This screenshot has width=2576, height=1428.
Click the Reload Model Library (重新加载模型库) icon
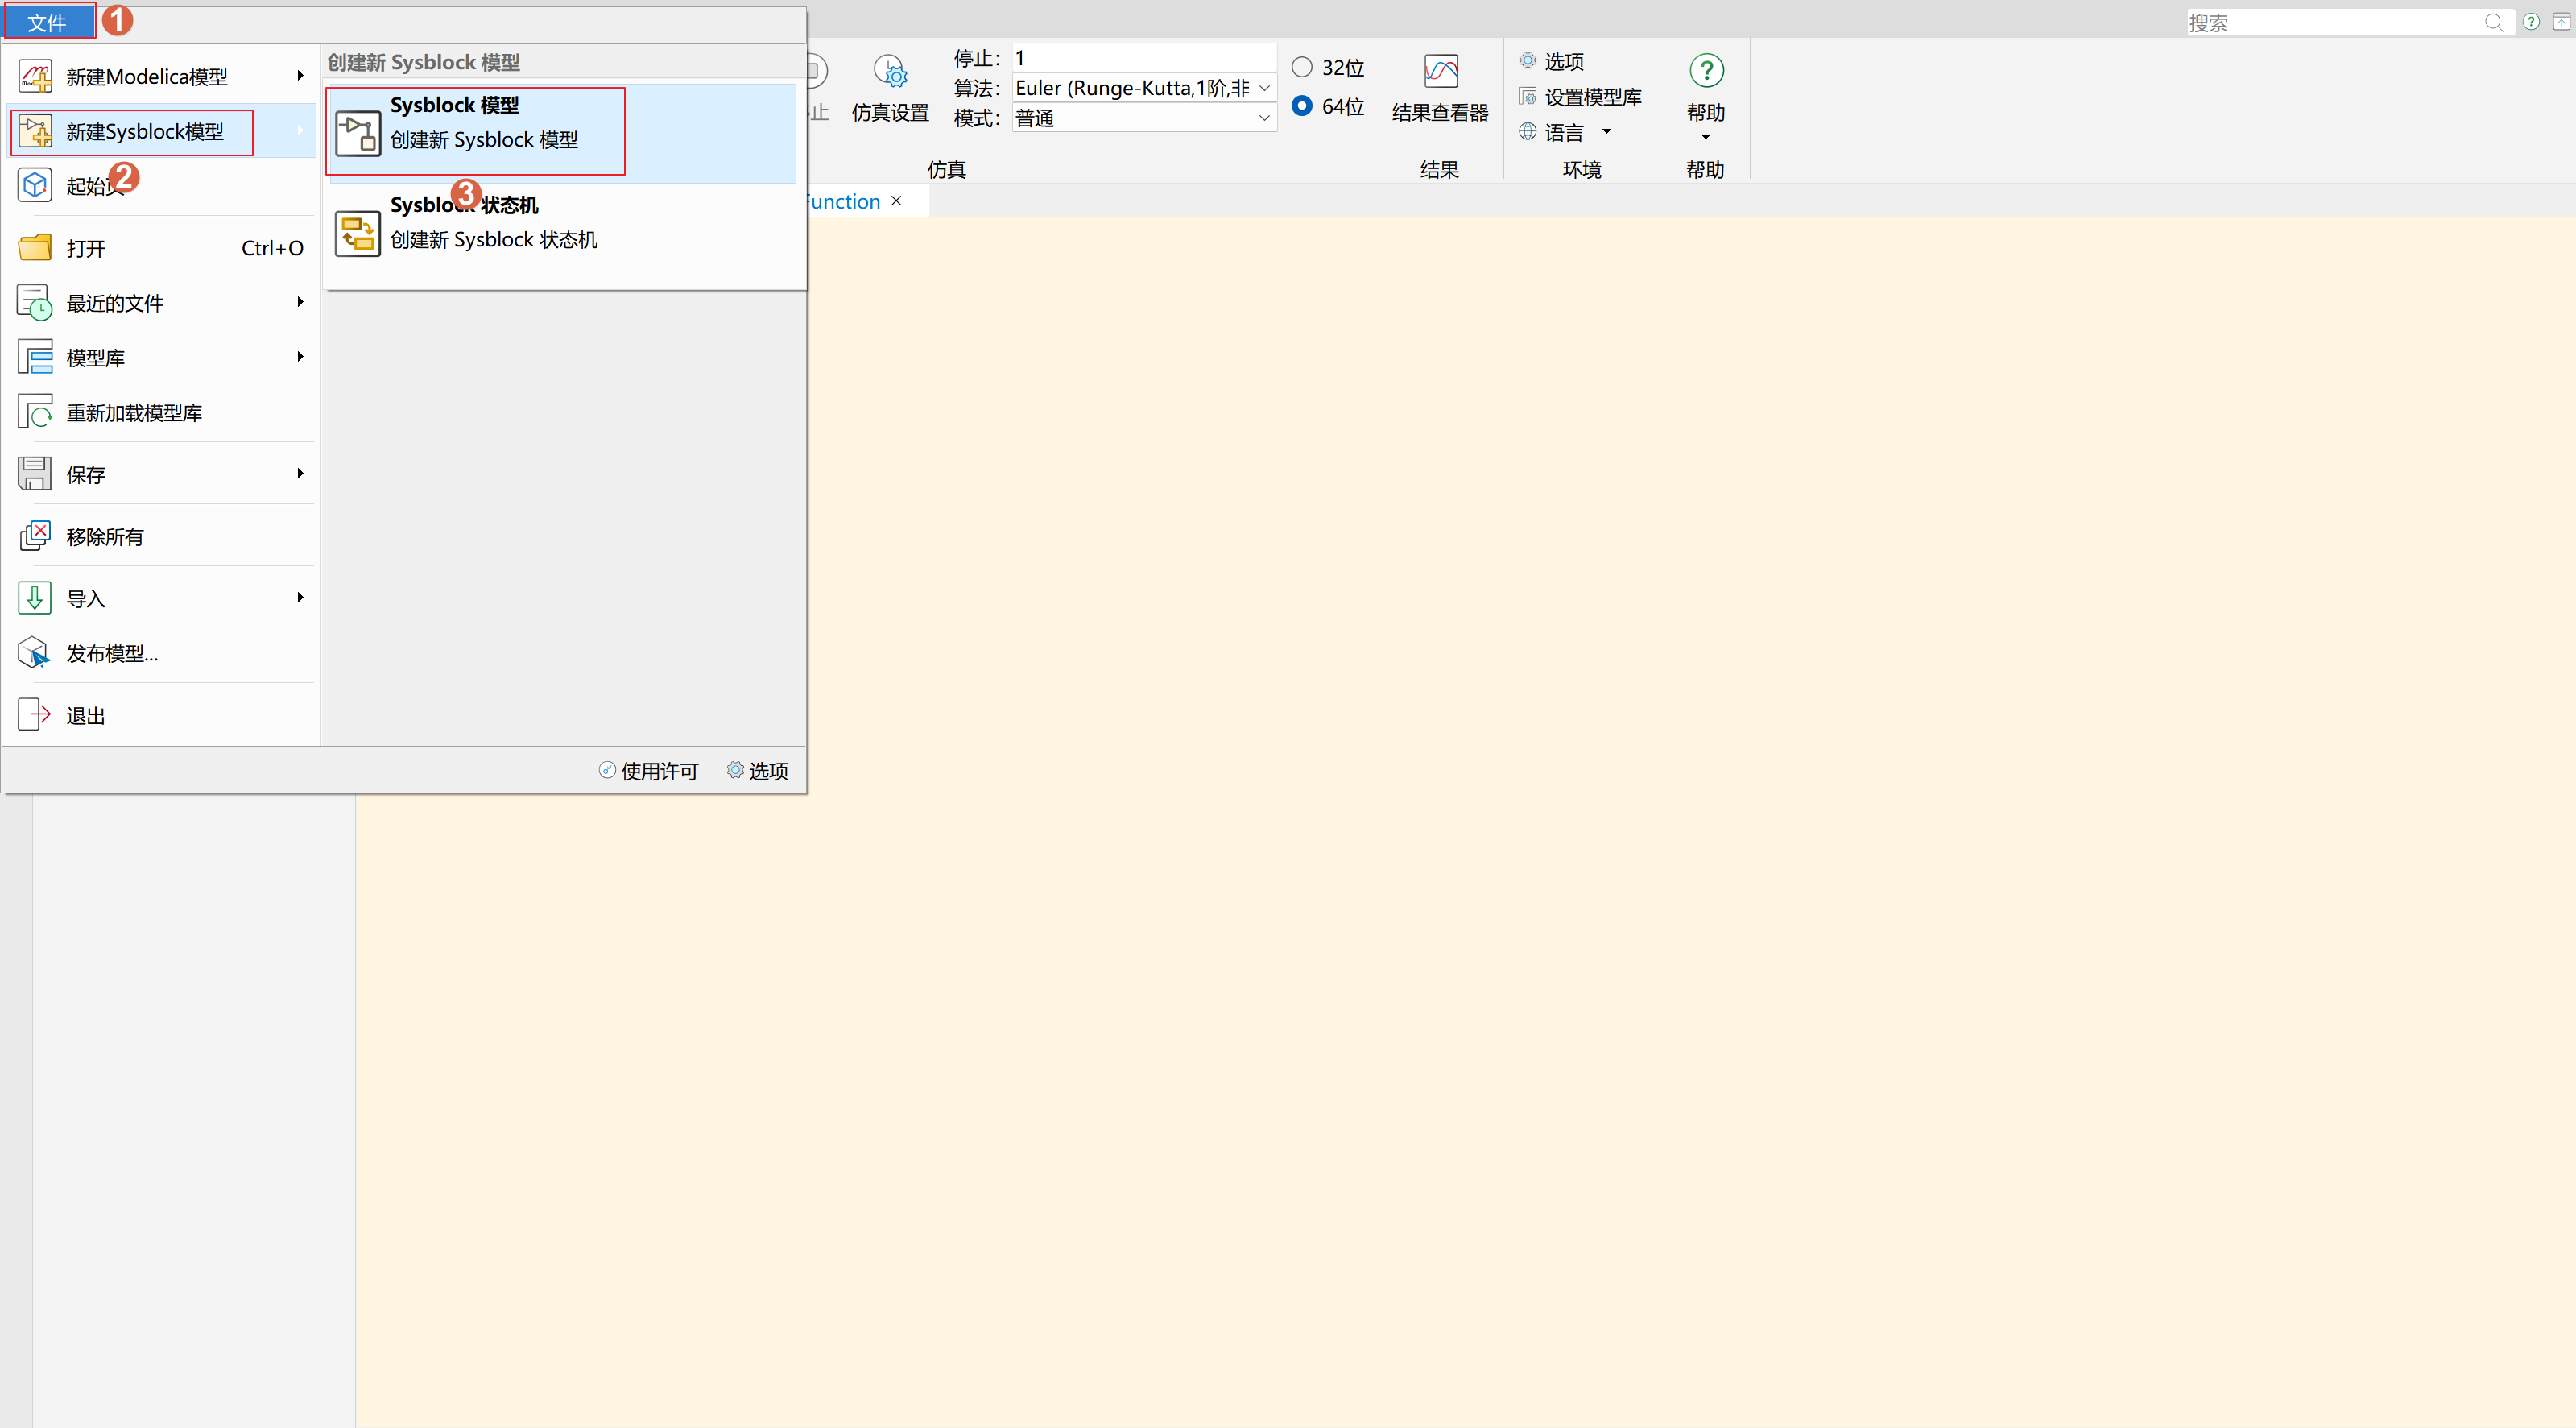coord(34,412)
